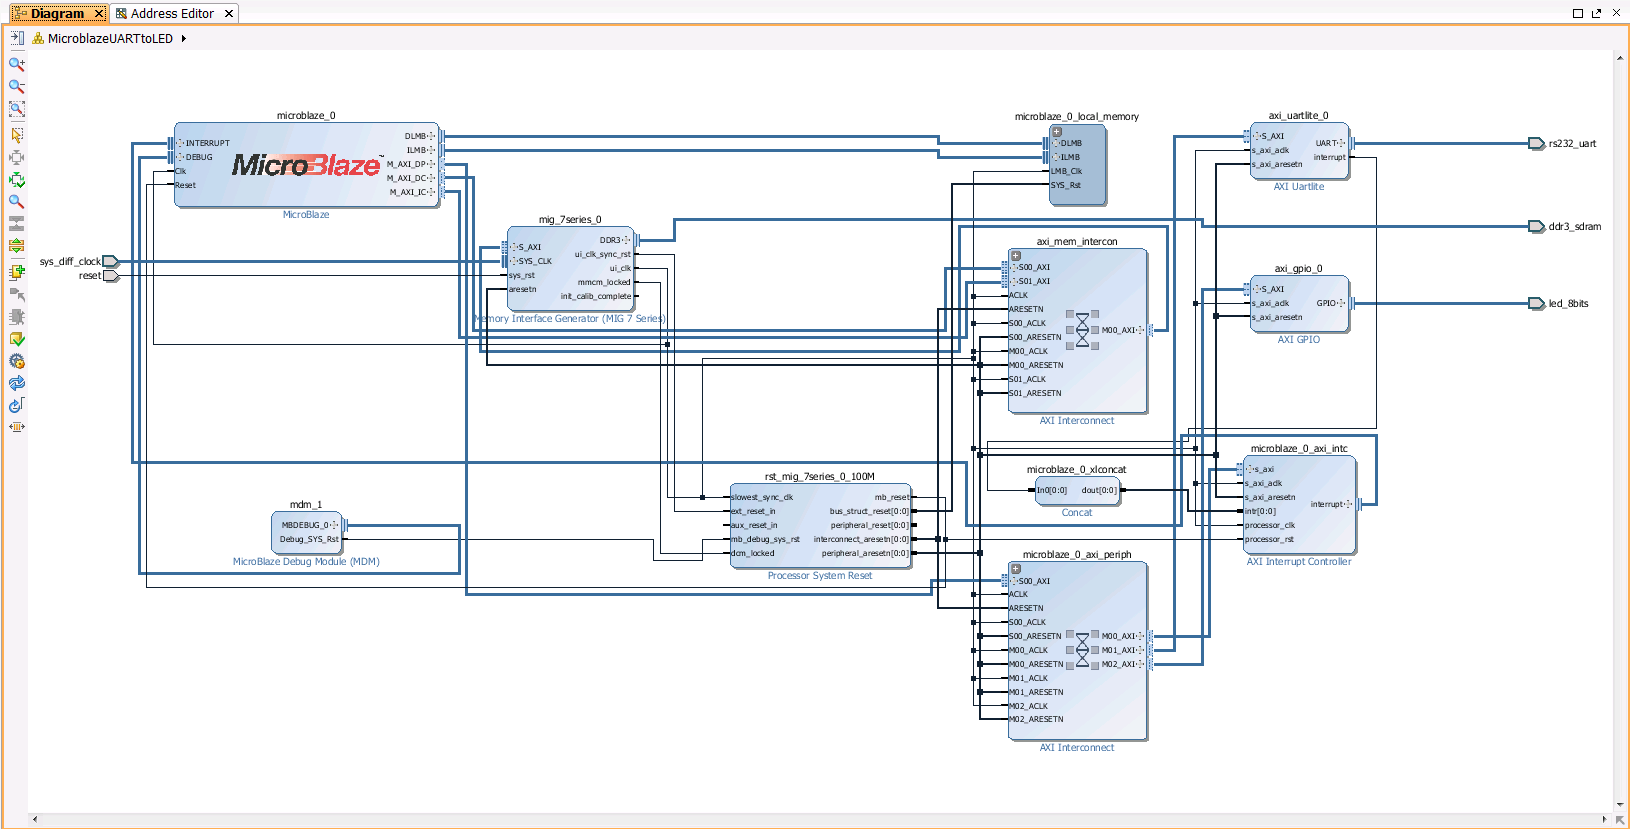Click MicroblazeUARTtoLED in the breadcrumb
The width and height of the screenshot is (1630, 829).
click(110, 39)
